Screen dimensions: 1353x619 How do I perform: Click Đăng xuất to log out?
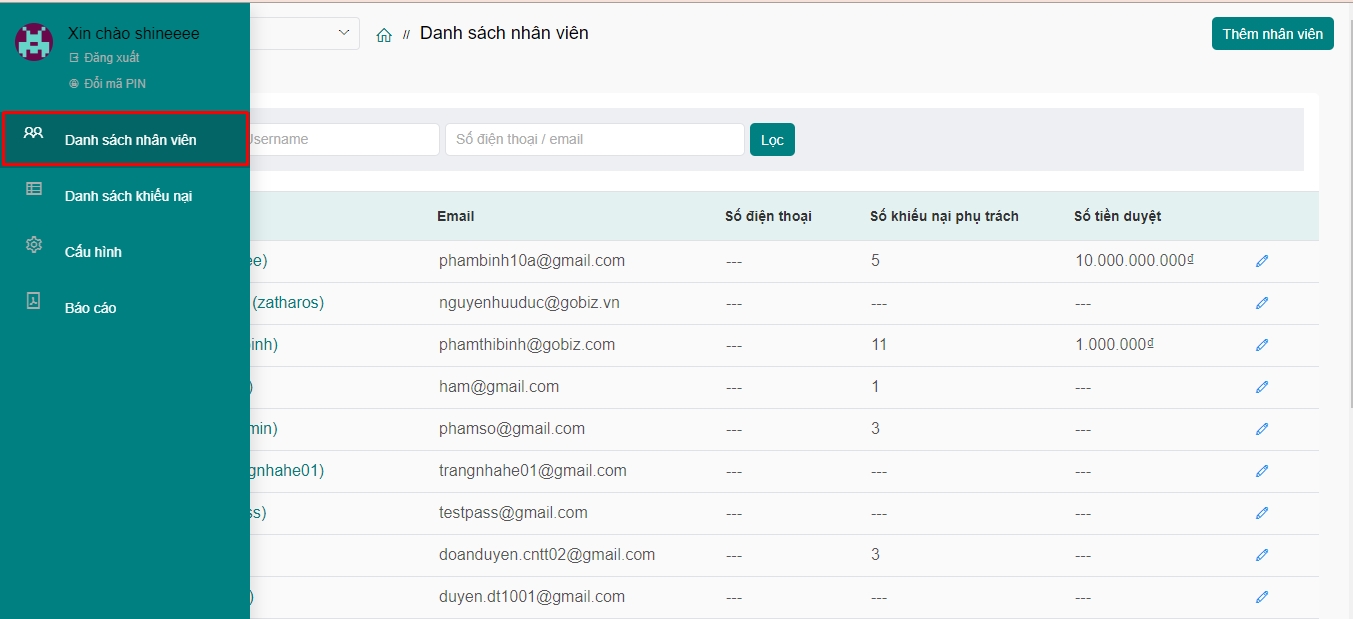pos(111,58)
